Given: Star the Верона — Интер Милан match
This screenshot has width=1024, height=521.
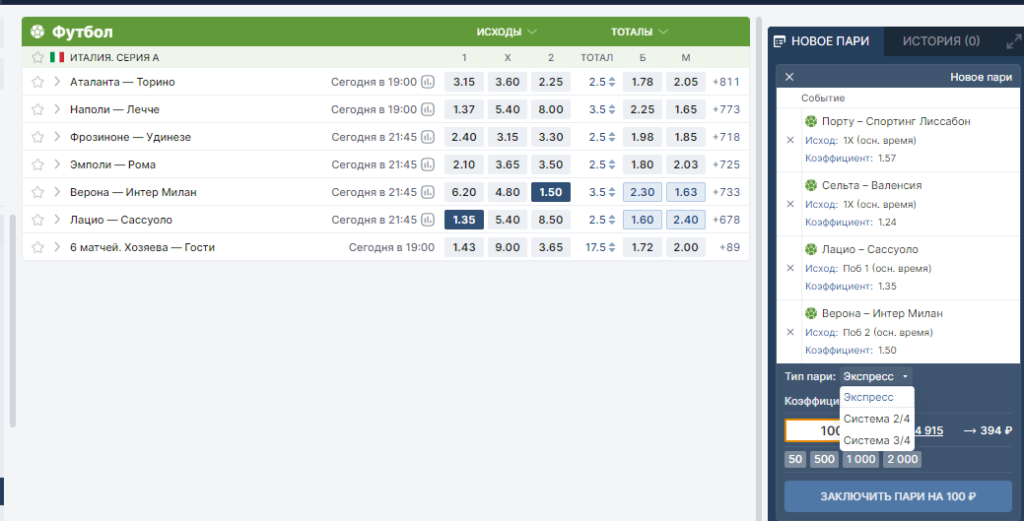Looking at the screenshot, I should coord(38,192).
